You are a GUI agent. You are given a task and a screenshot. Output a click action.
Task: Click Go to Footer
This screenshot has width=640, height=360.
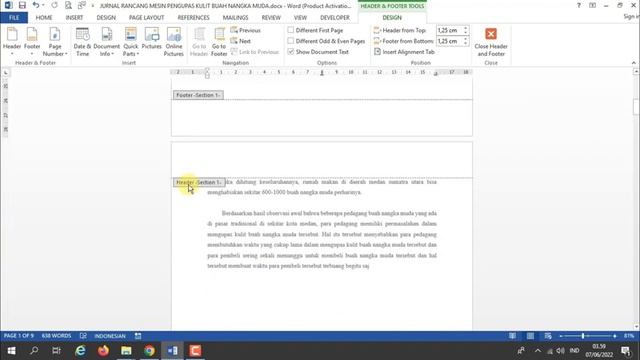tap(219, 42)
